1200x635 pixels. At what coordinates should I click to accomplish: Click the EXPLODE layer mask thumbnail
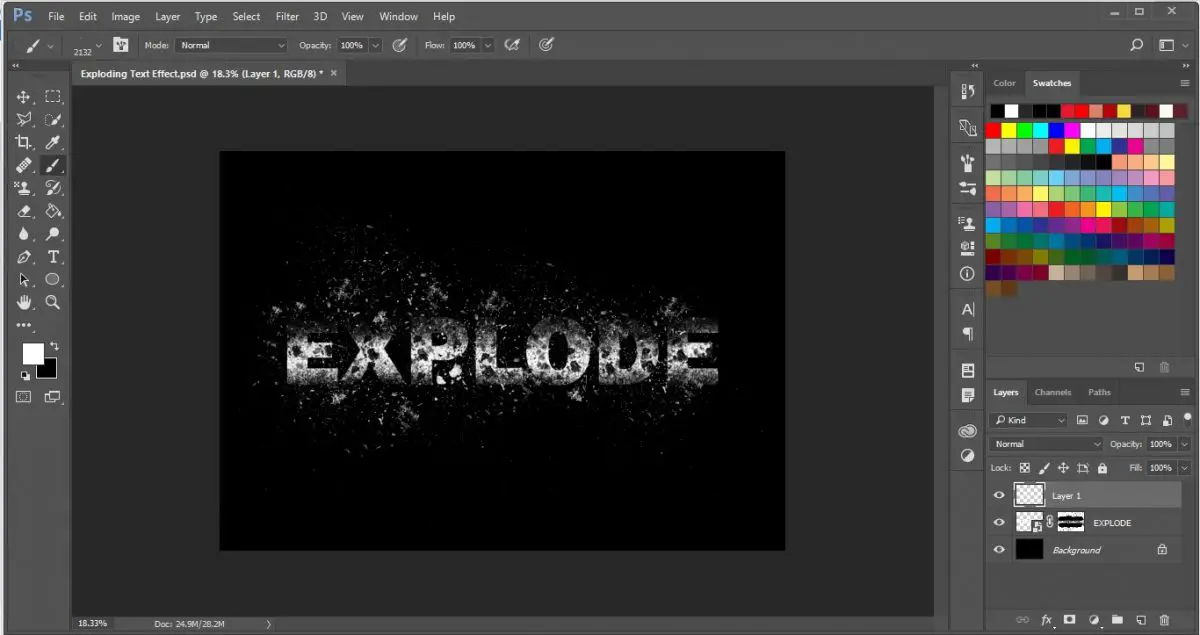click(x=1069, y=522)
